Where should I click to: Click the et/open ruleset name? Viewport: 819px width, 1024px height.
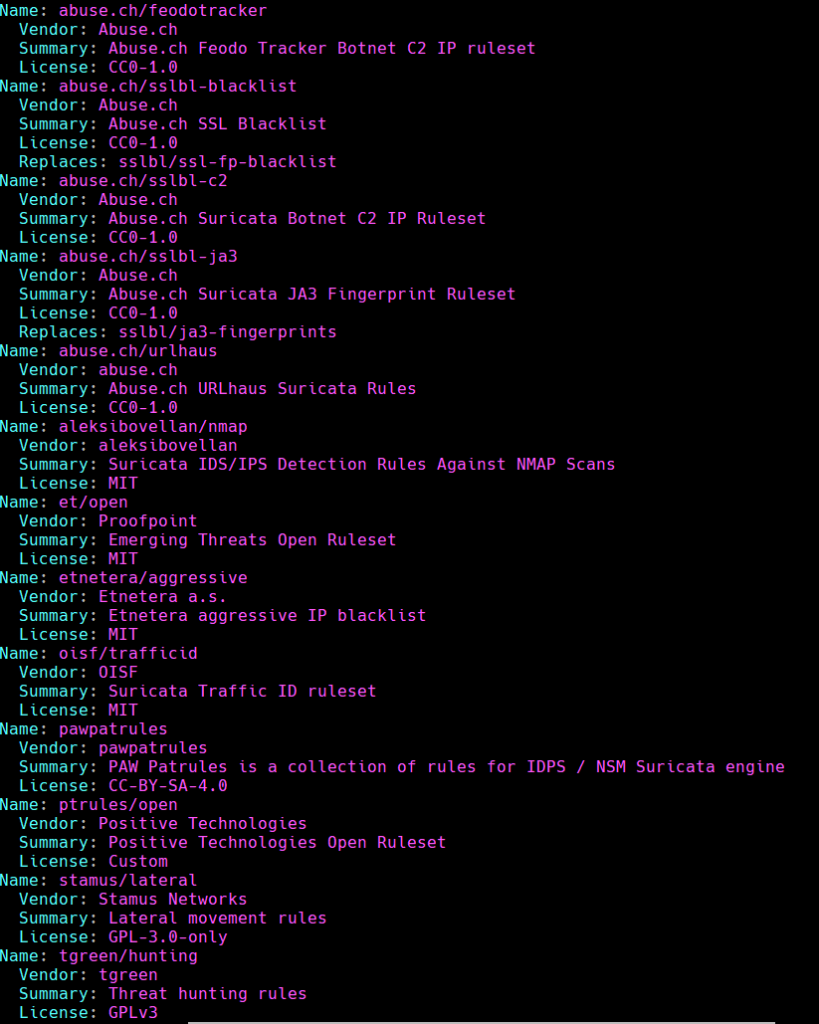(93, 502)
